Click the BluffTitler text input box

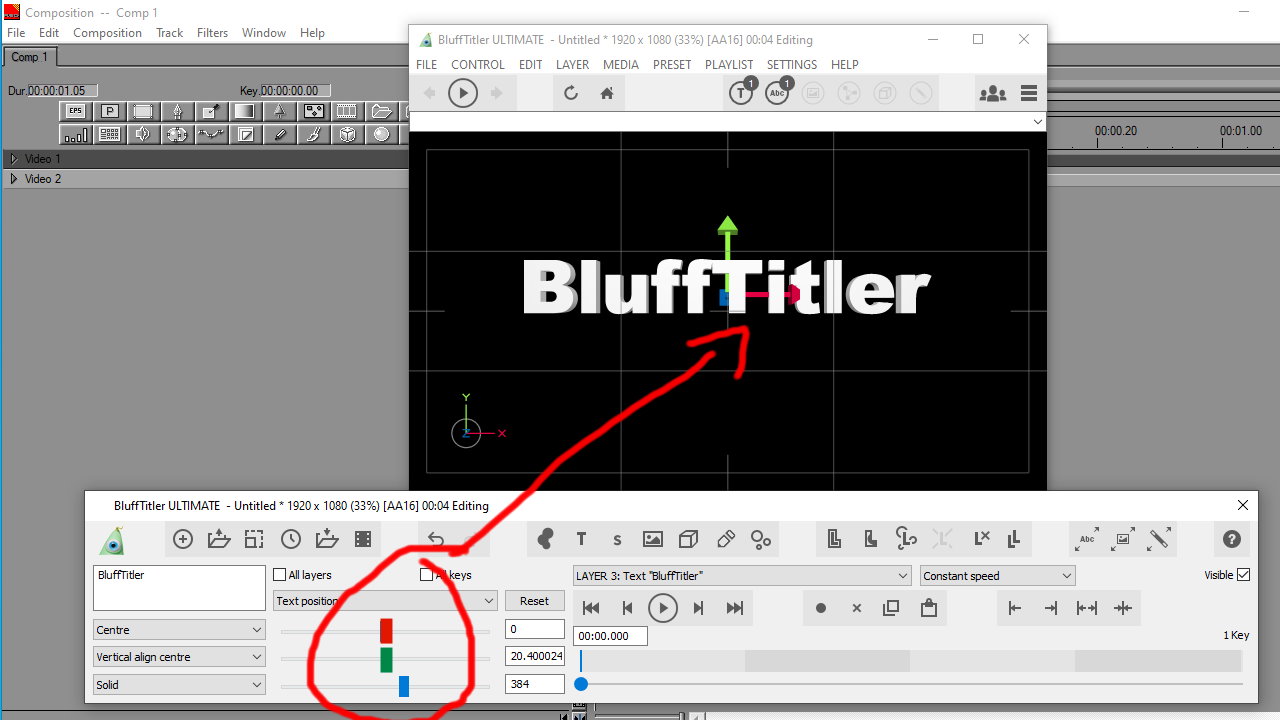coord(179,588)
